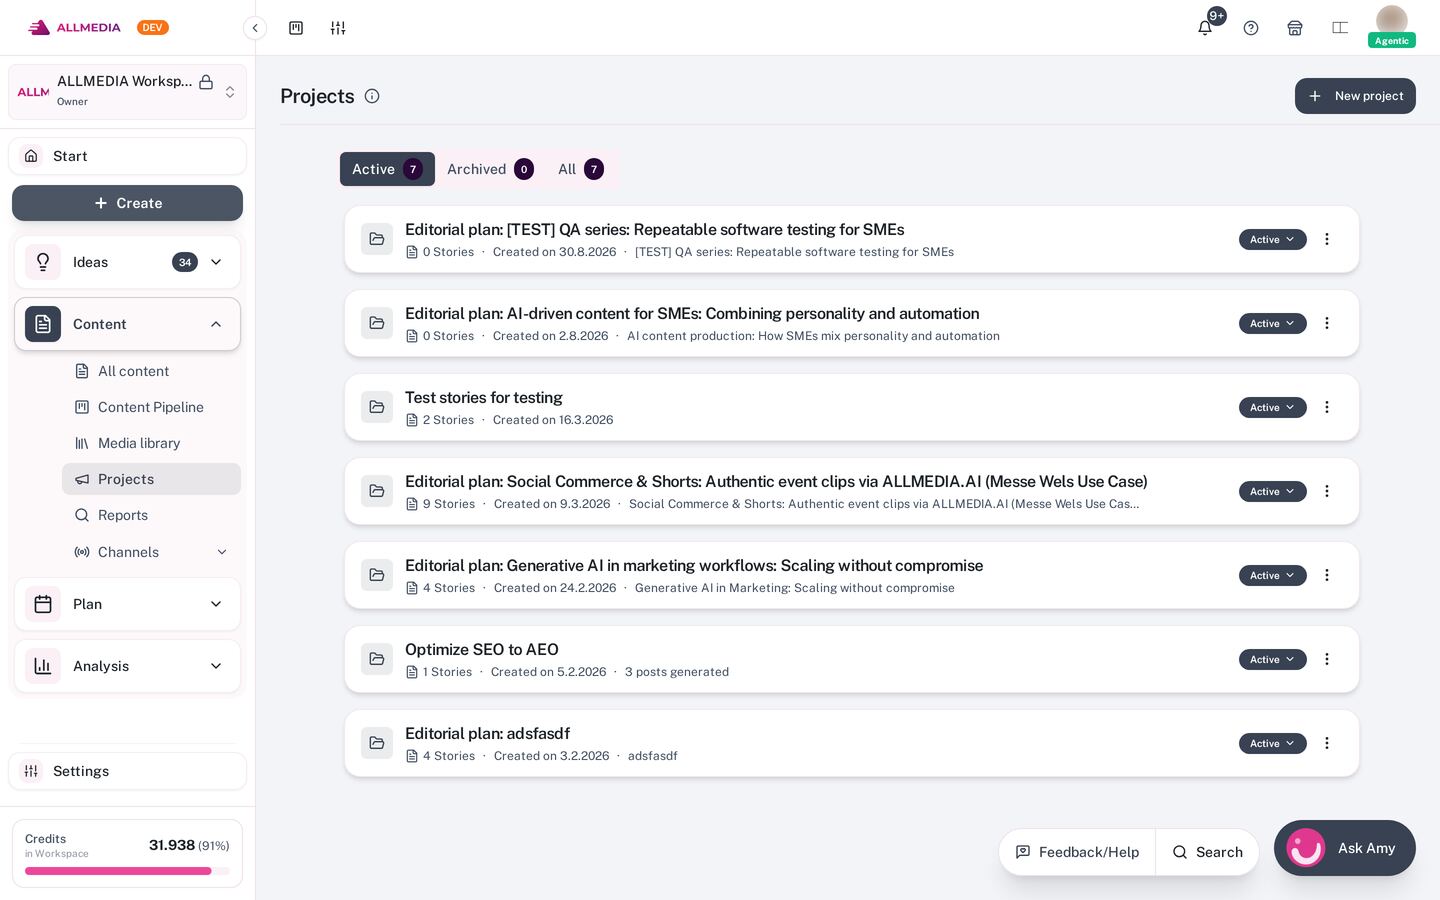Open more options for the QA series project
Image resolution: width=1440 pixels, height=900 pixels.
[1327, 239]
